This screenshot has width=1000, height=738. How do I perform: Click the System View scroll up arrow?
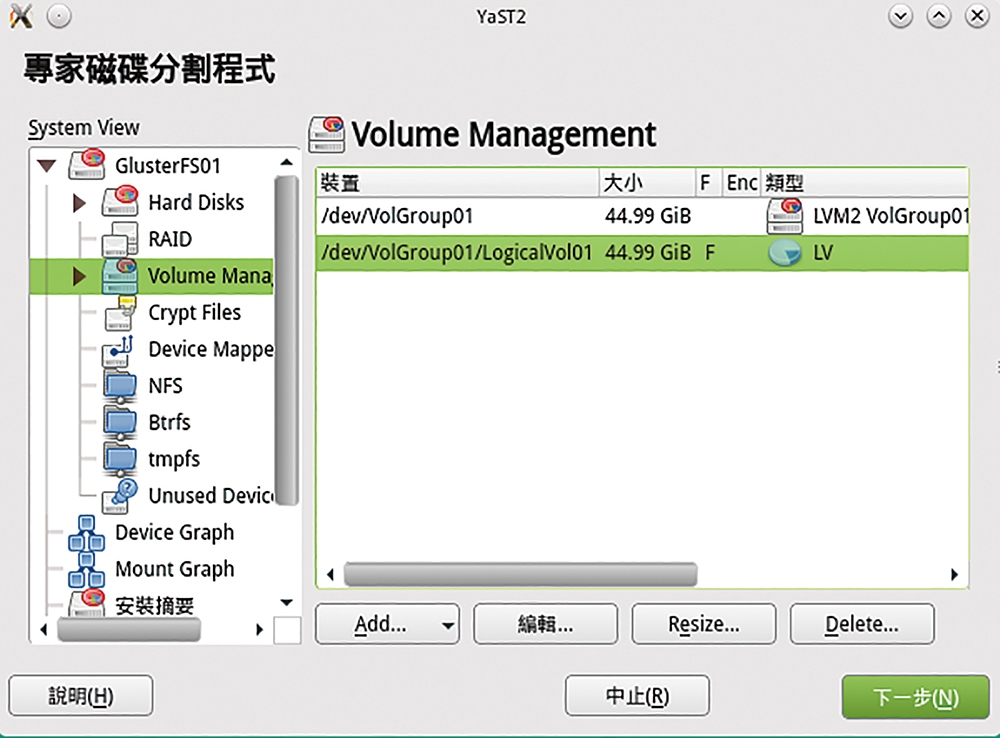pos(286,162)
